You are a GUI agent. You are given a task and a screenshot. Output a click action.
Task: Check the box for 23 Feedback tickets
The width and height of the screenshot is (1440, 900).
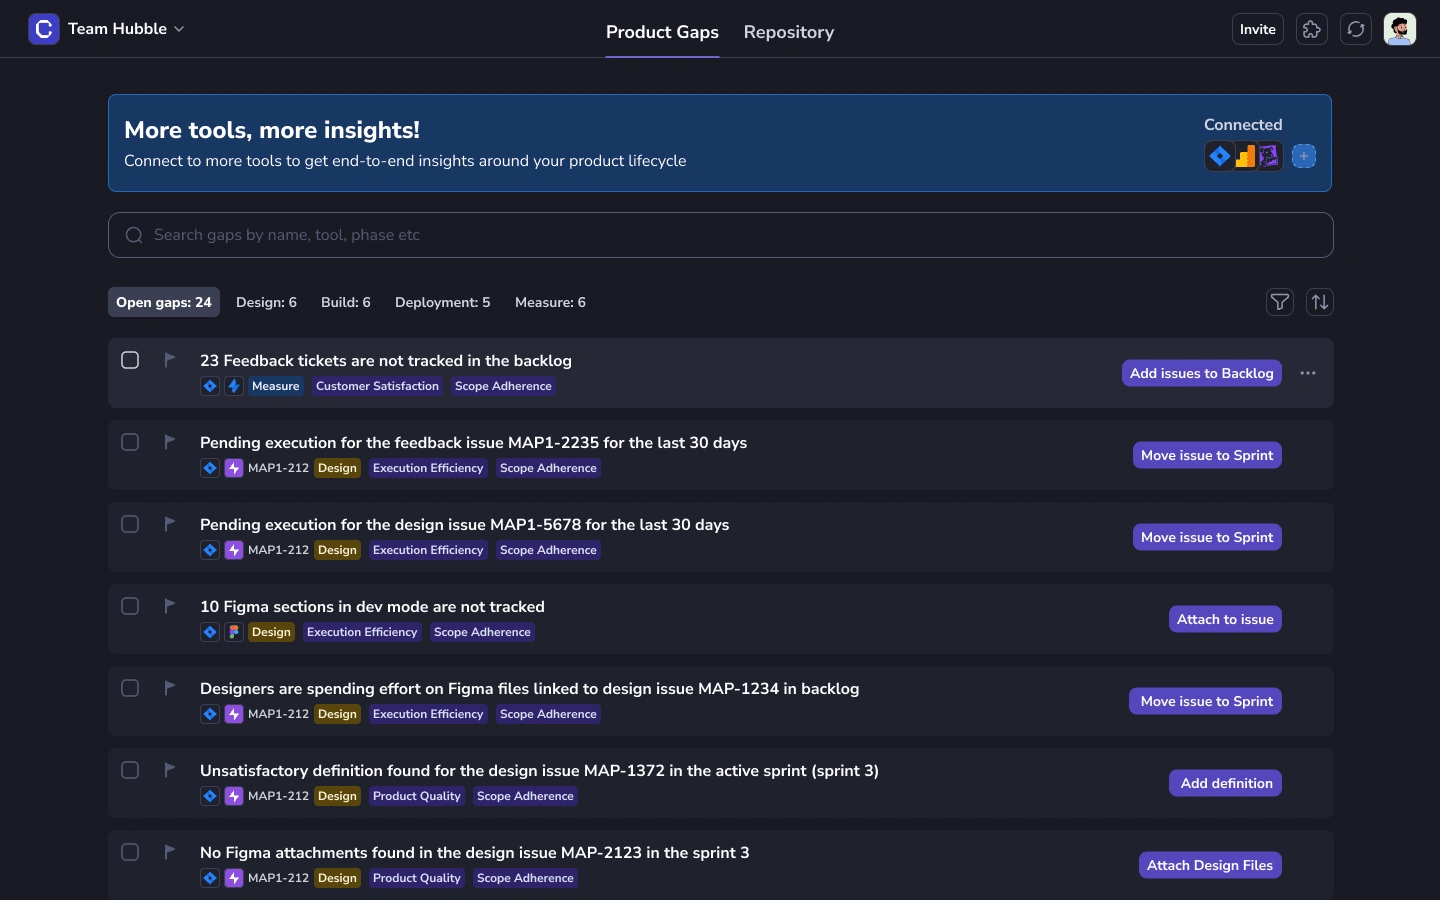point(130,360)
